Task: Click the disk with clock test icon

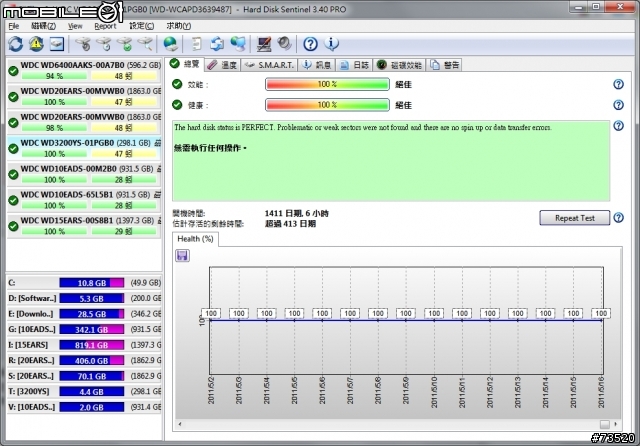Action: 104,44
